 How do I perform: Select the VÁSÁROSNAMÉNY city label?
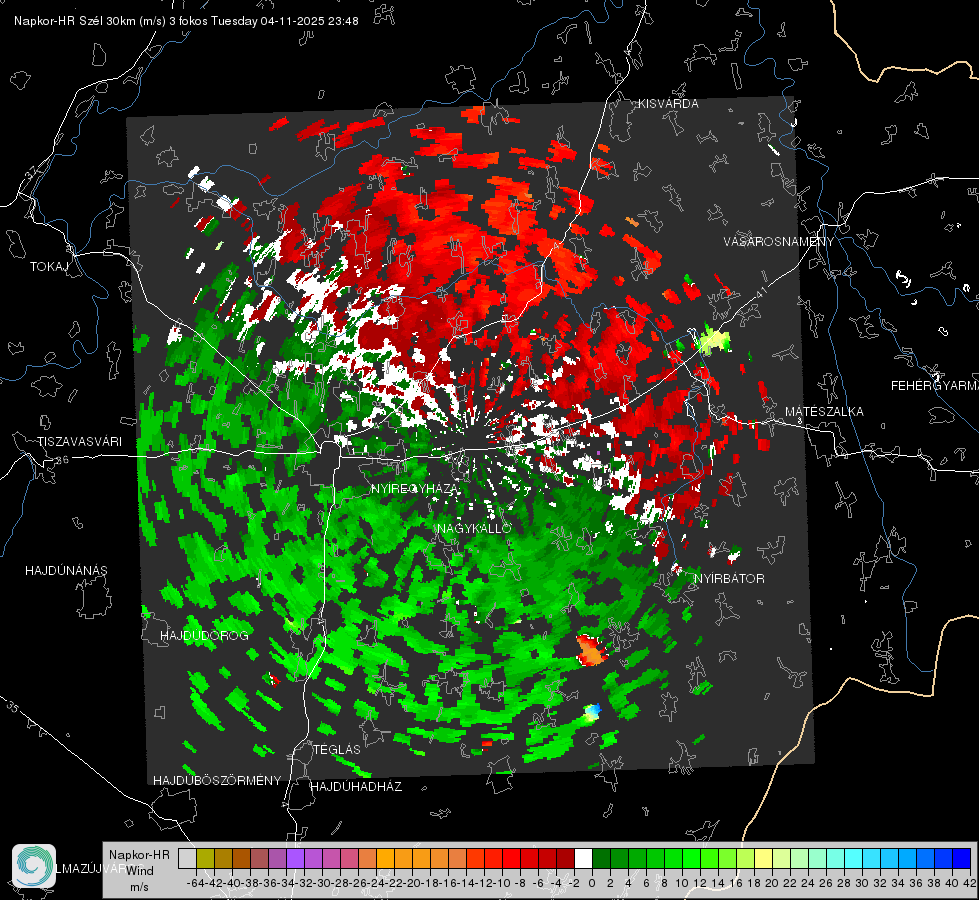coord(779,242)
